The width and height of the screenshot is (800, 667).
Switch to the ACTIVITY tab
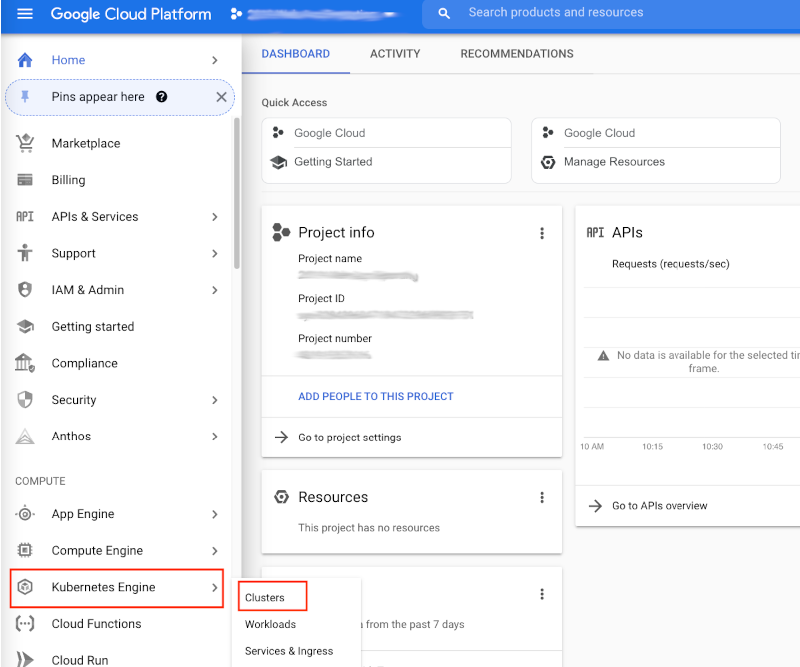[395, 54]
